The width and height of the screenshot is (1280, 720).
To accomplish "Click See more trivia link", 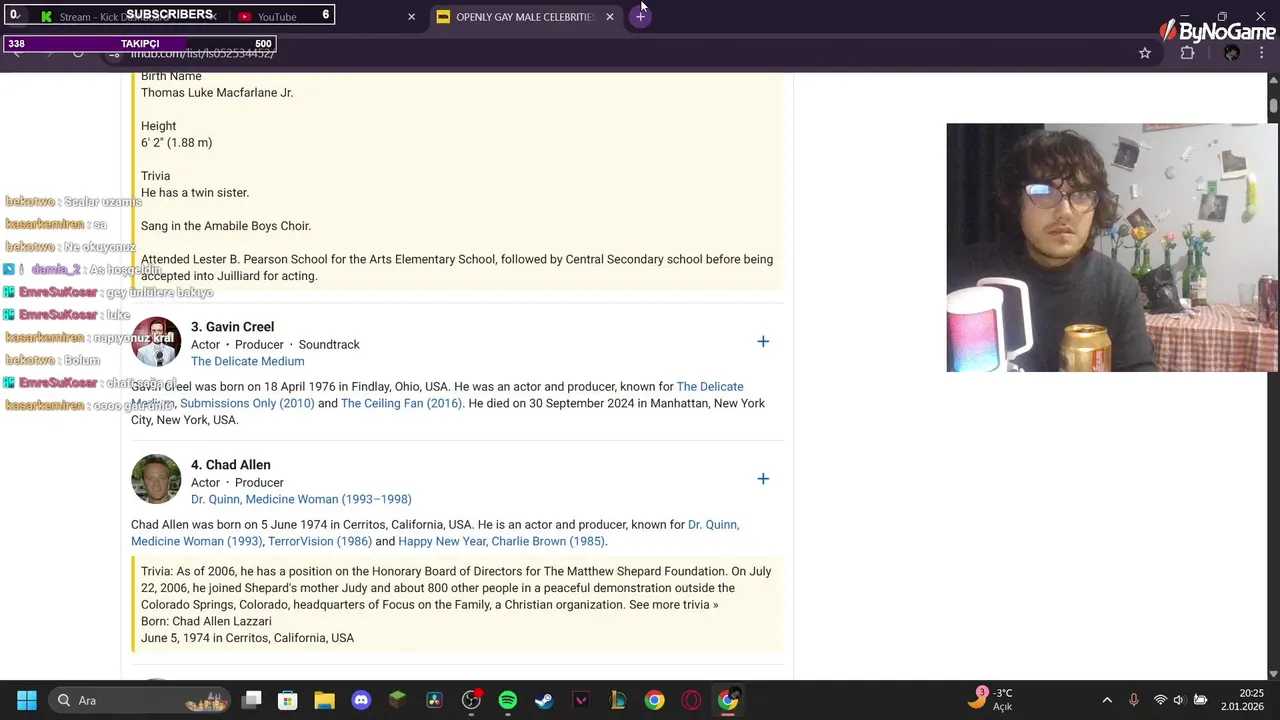I will [x=673, y=604].
